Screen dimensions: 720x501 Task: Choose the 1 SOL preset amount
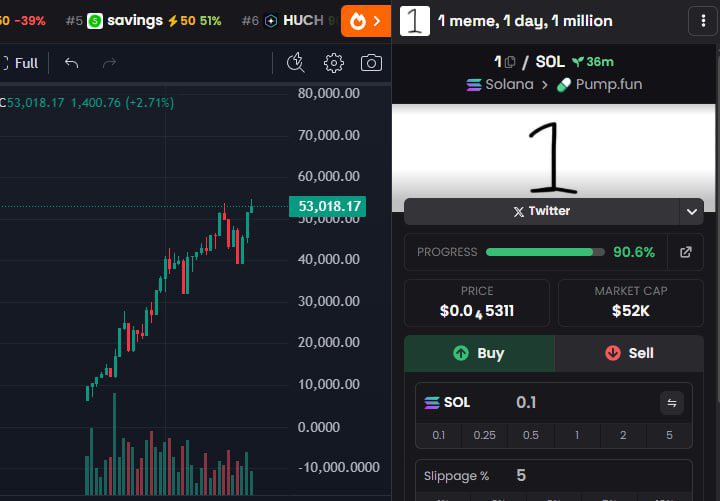(577, 435)
